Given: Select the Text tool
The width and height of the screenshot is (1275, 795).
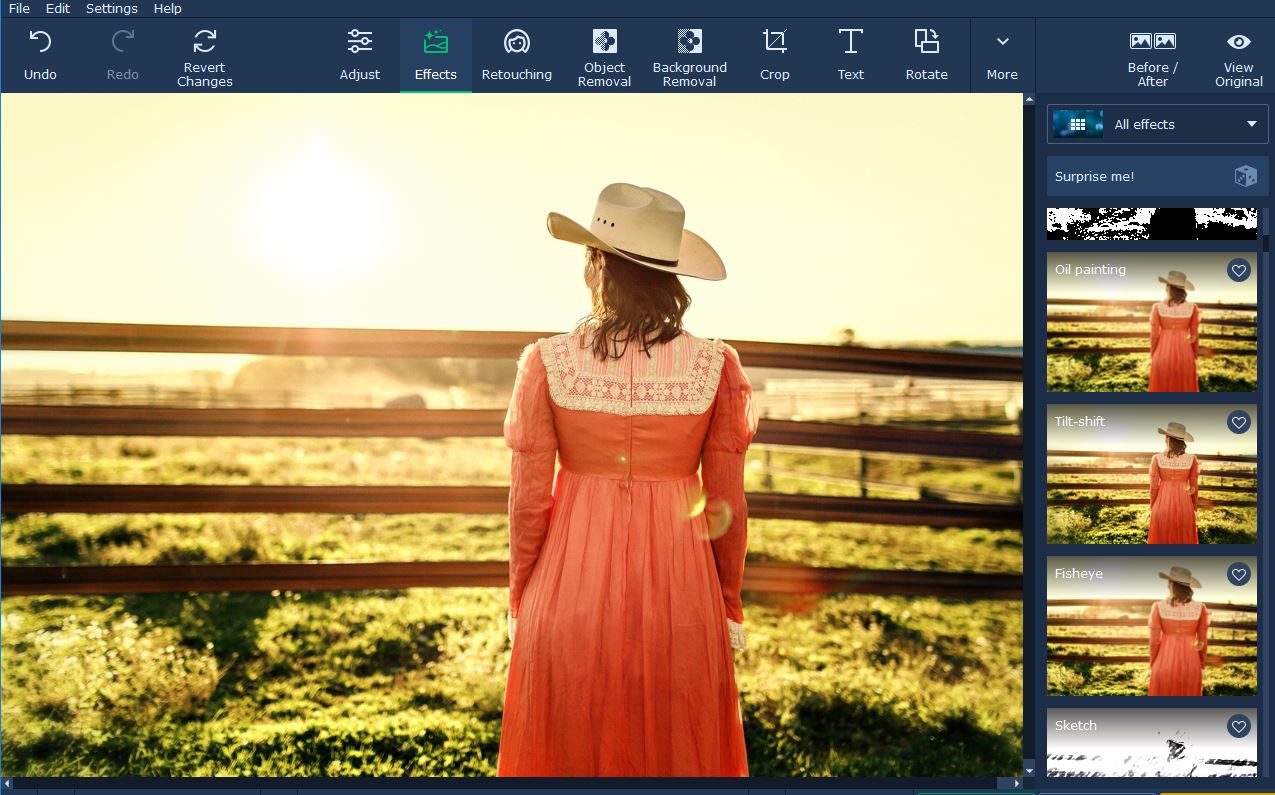Looking at the screenshot, I should [x=850, y=55].
